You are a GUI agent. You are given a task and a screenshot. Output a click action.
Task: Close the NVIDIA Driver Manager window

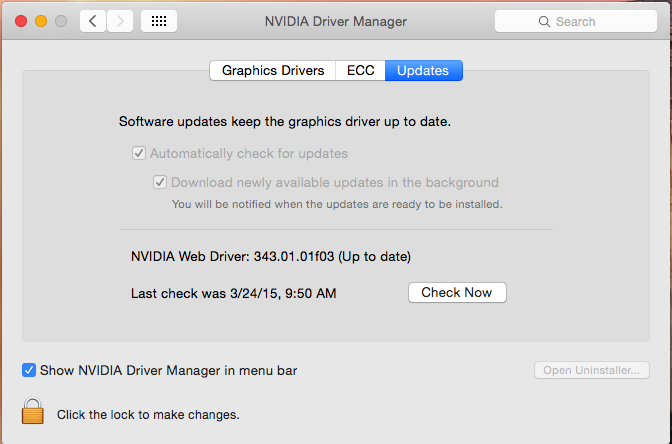click(x=22, y=21)
